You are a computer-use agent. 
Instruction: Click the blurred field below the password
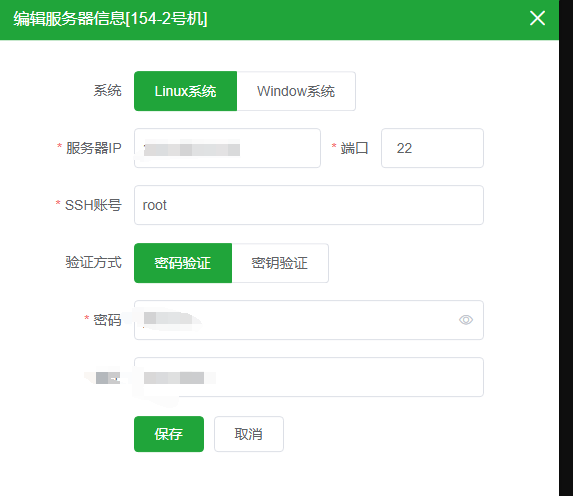(x=309, y=377)
